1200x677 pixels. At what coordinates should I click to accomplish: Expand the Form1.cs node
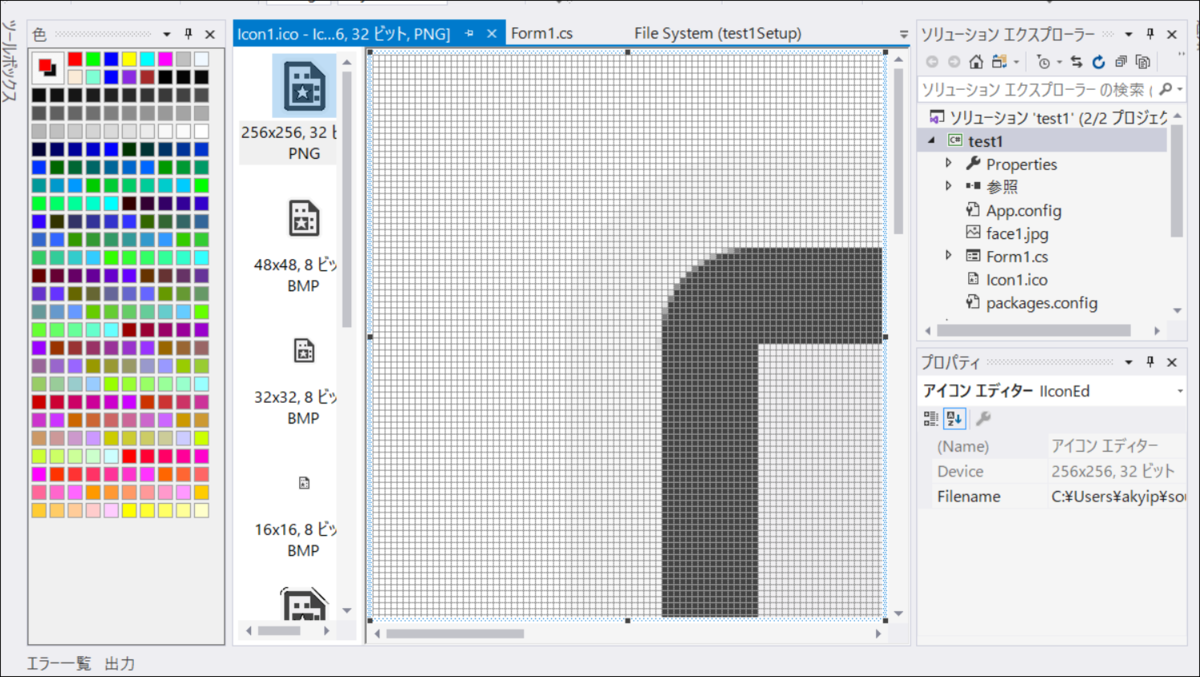click(x=949, y=256)
